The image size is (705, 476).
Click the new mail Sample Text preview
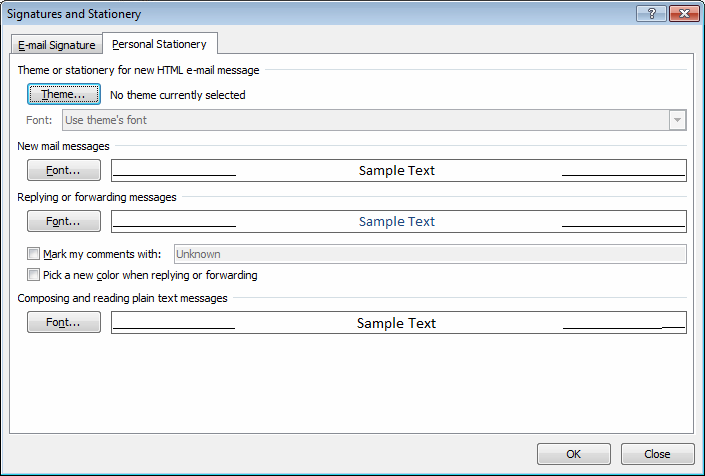click(398, 170)
